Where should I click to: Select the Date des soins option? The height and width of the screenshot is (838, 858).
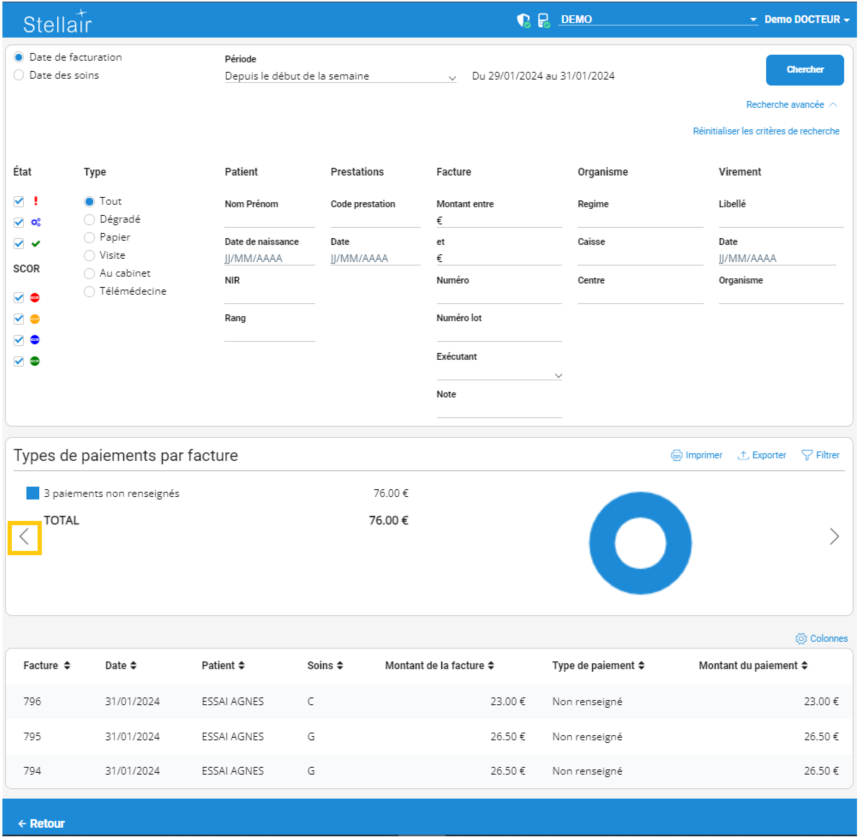click(19, 75)
